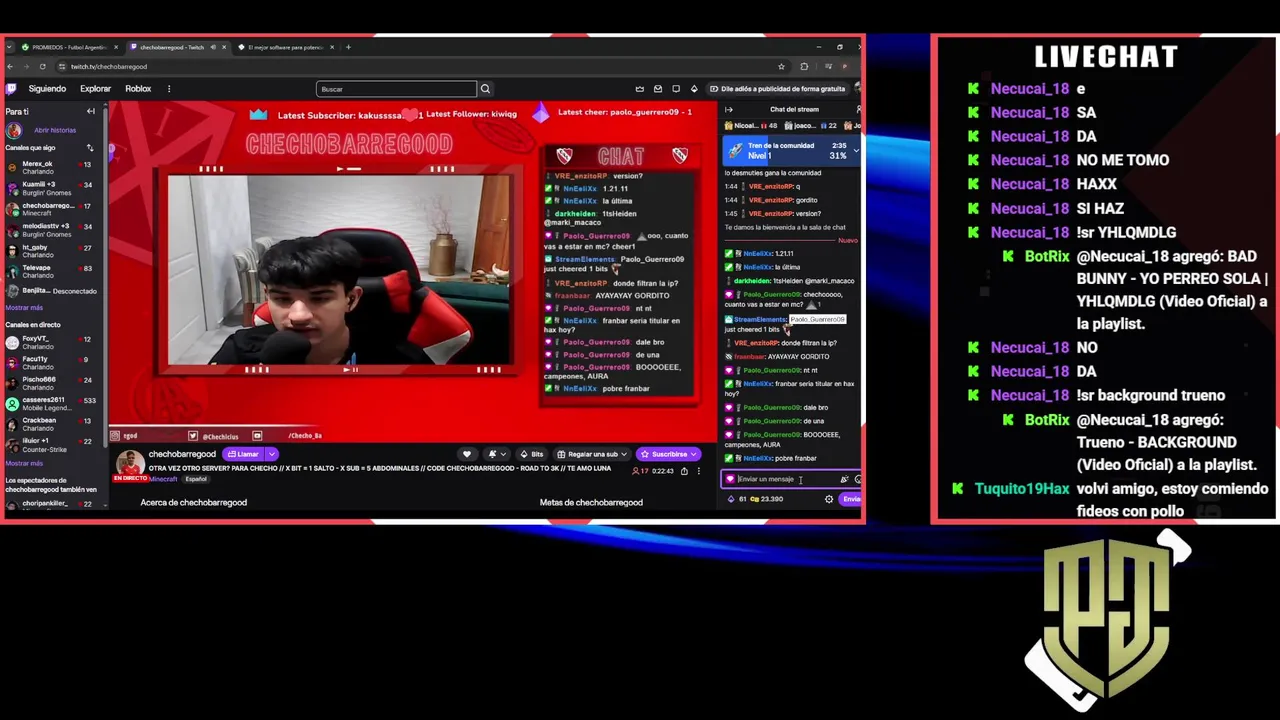Open chechobarregood streamer avatar
Screen dimensions: 1280x720
coord(130,464)
